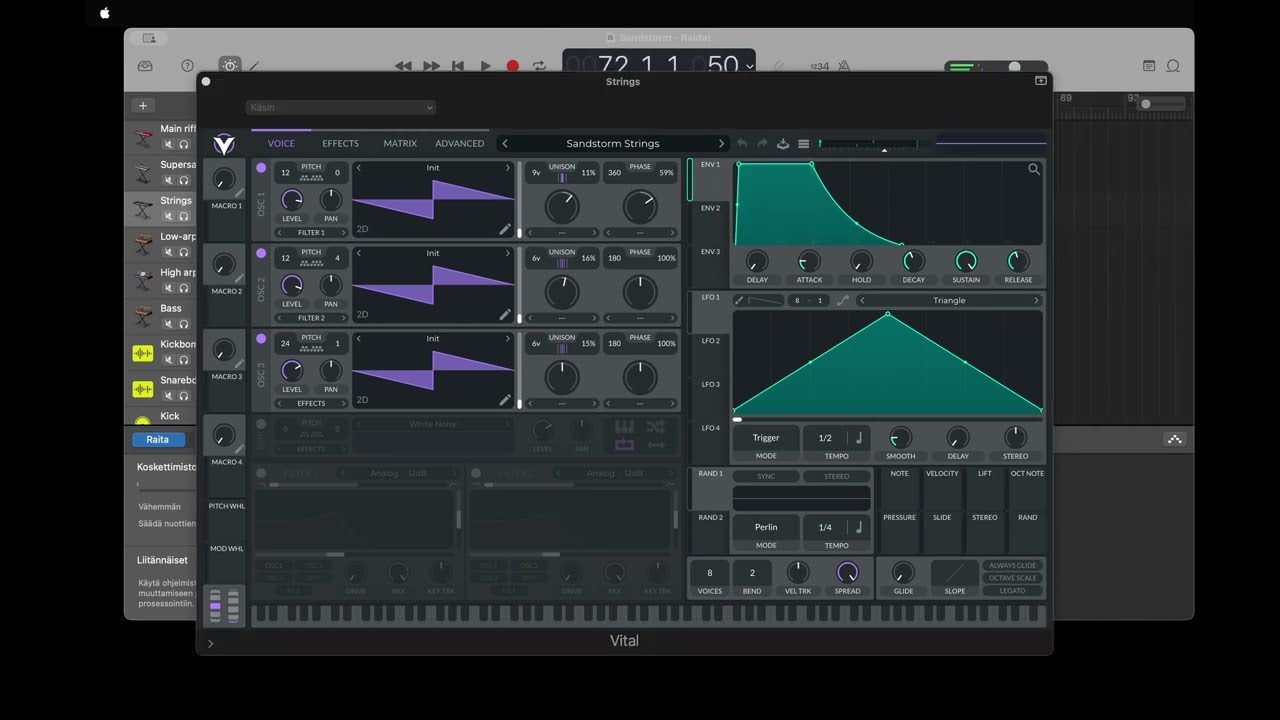This screenshot has height=720, width=1280.
Task: Toggle LFO 1 smooth curve icon
Action: pos(842,300)
